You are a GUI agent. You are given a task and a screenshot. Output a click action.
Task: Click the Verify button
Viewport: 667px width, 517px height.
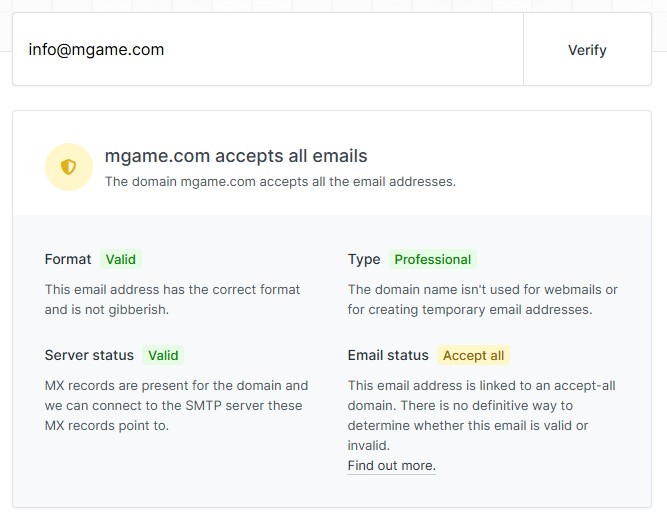[x=587, y=49]
